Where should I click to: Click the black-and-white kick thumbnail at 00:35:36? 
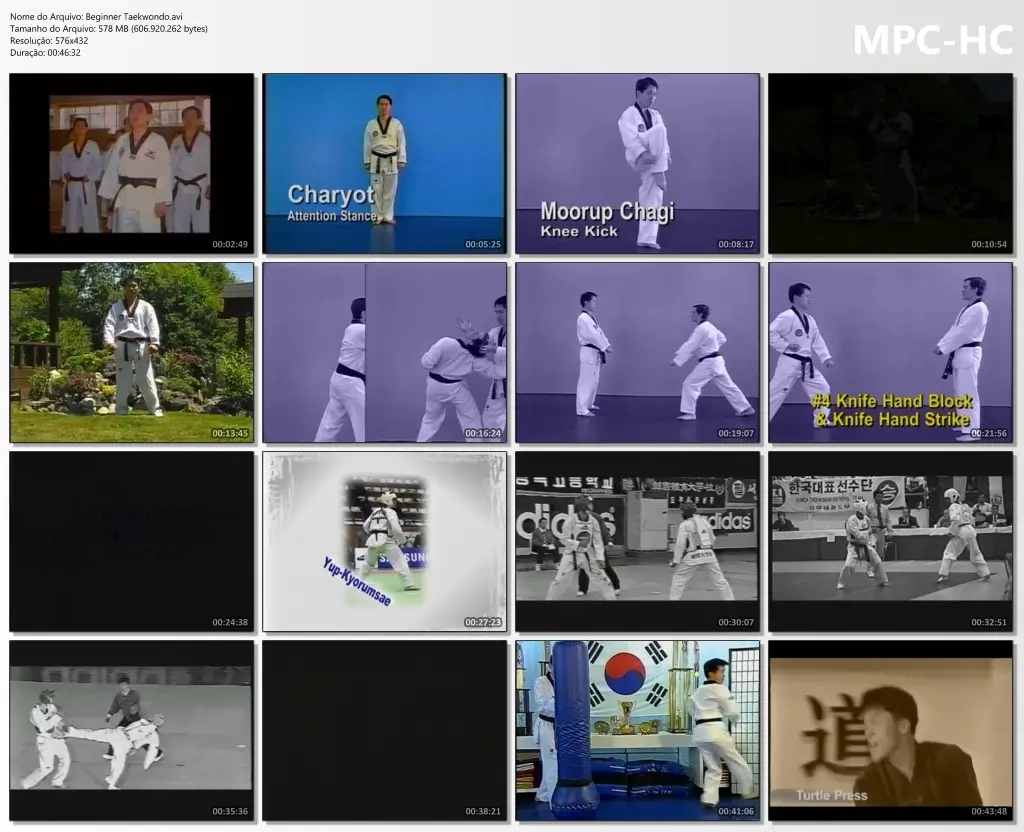[x=131, y=730]
